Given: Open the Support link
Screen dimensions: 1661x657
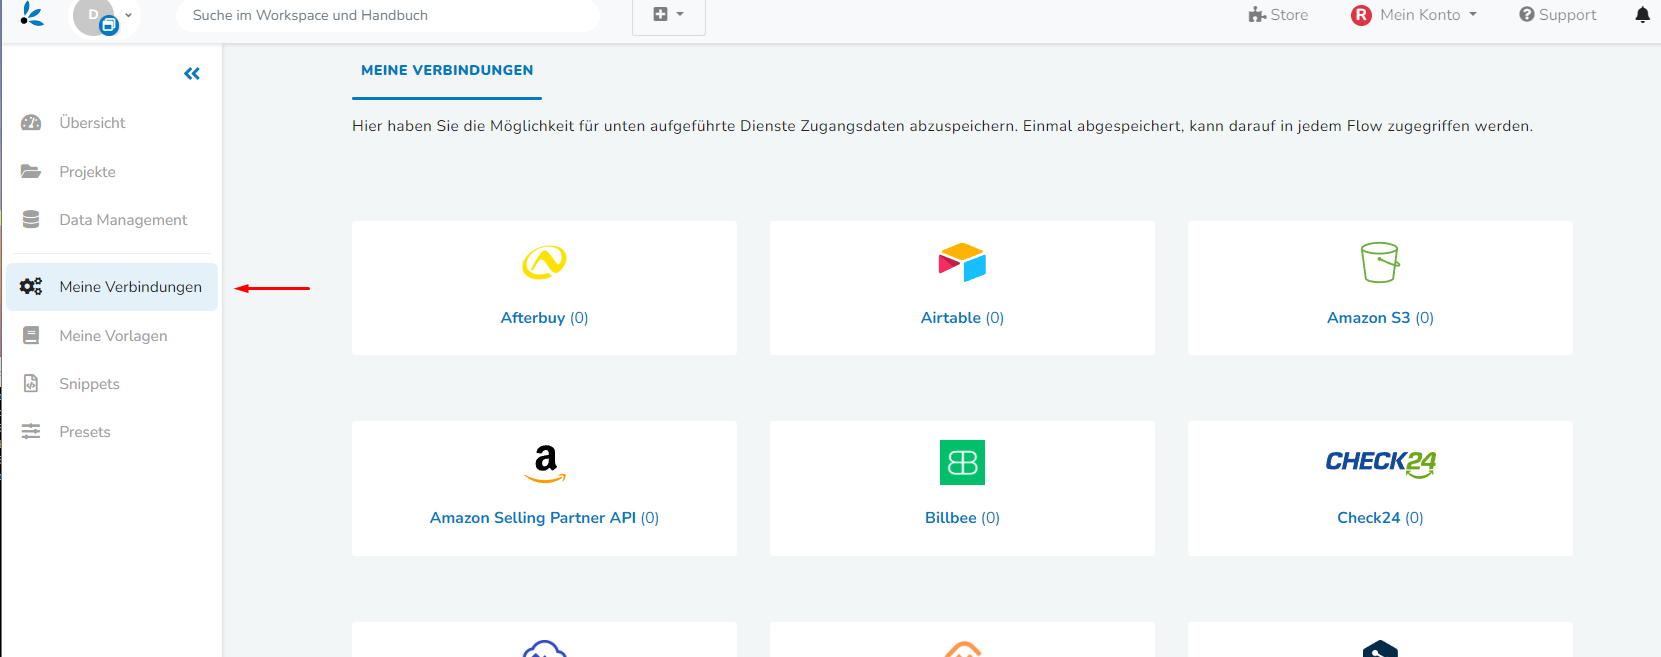Looking at the screenshot, I should point(1557,15).
